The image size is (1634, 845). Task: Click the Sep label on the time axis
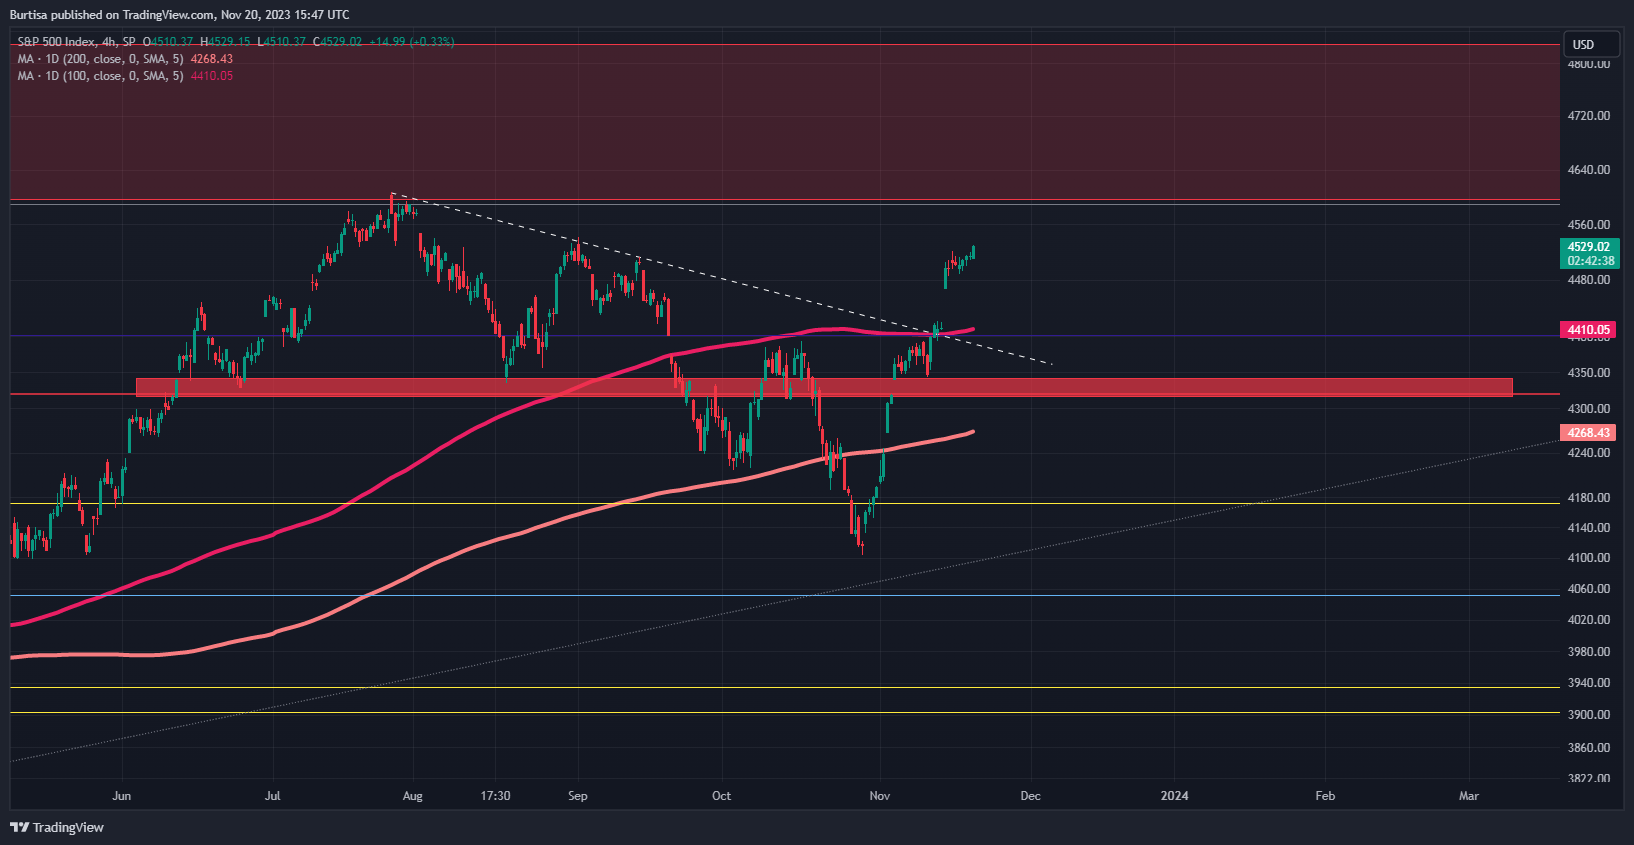577,796
